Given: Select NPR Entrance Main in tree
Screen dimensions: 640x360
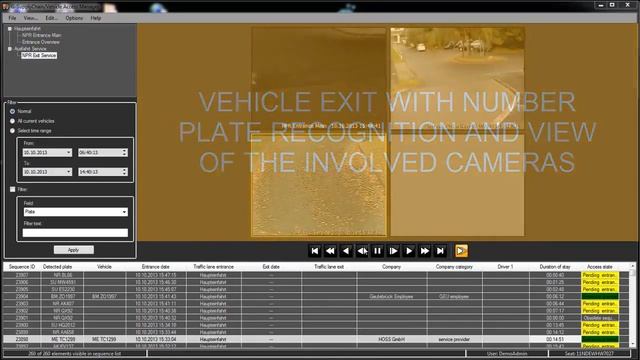Looking at the screenshot, I should click(x=41, y=35).
